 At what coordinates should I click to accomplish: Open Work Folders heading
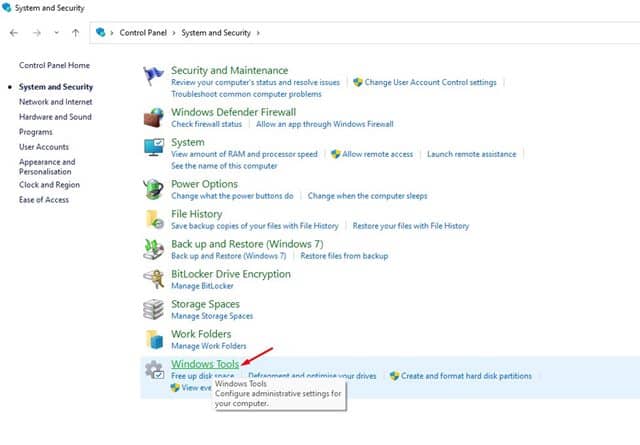click(x=201, y=334)
